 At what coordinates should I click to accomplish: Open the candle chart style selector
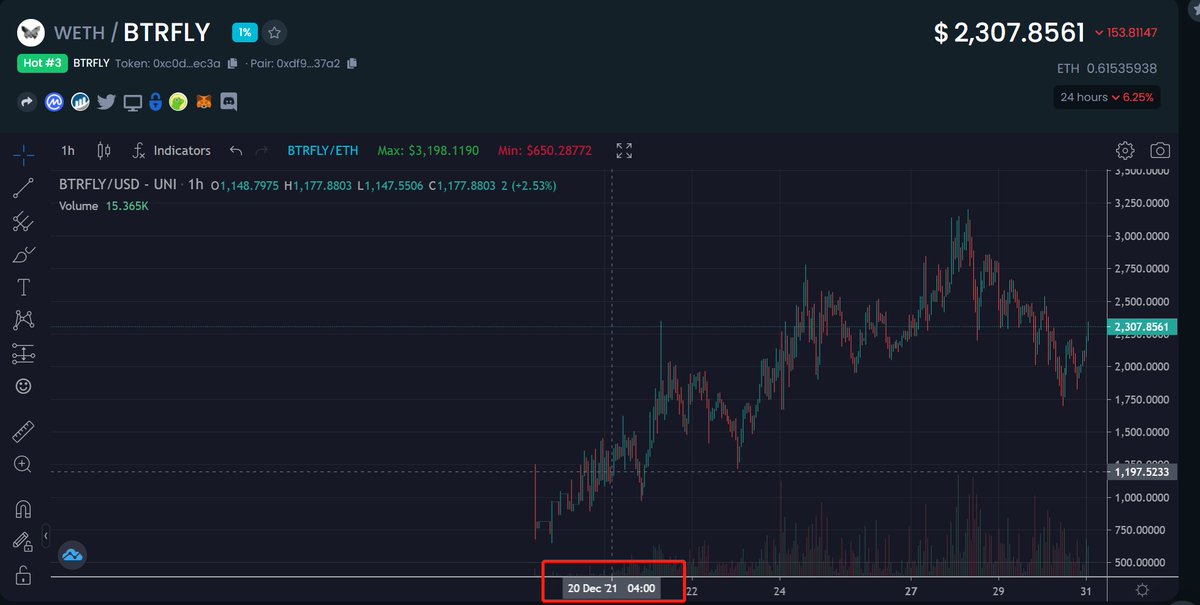point(103,150)
